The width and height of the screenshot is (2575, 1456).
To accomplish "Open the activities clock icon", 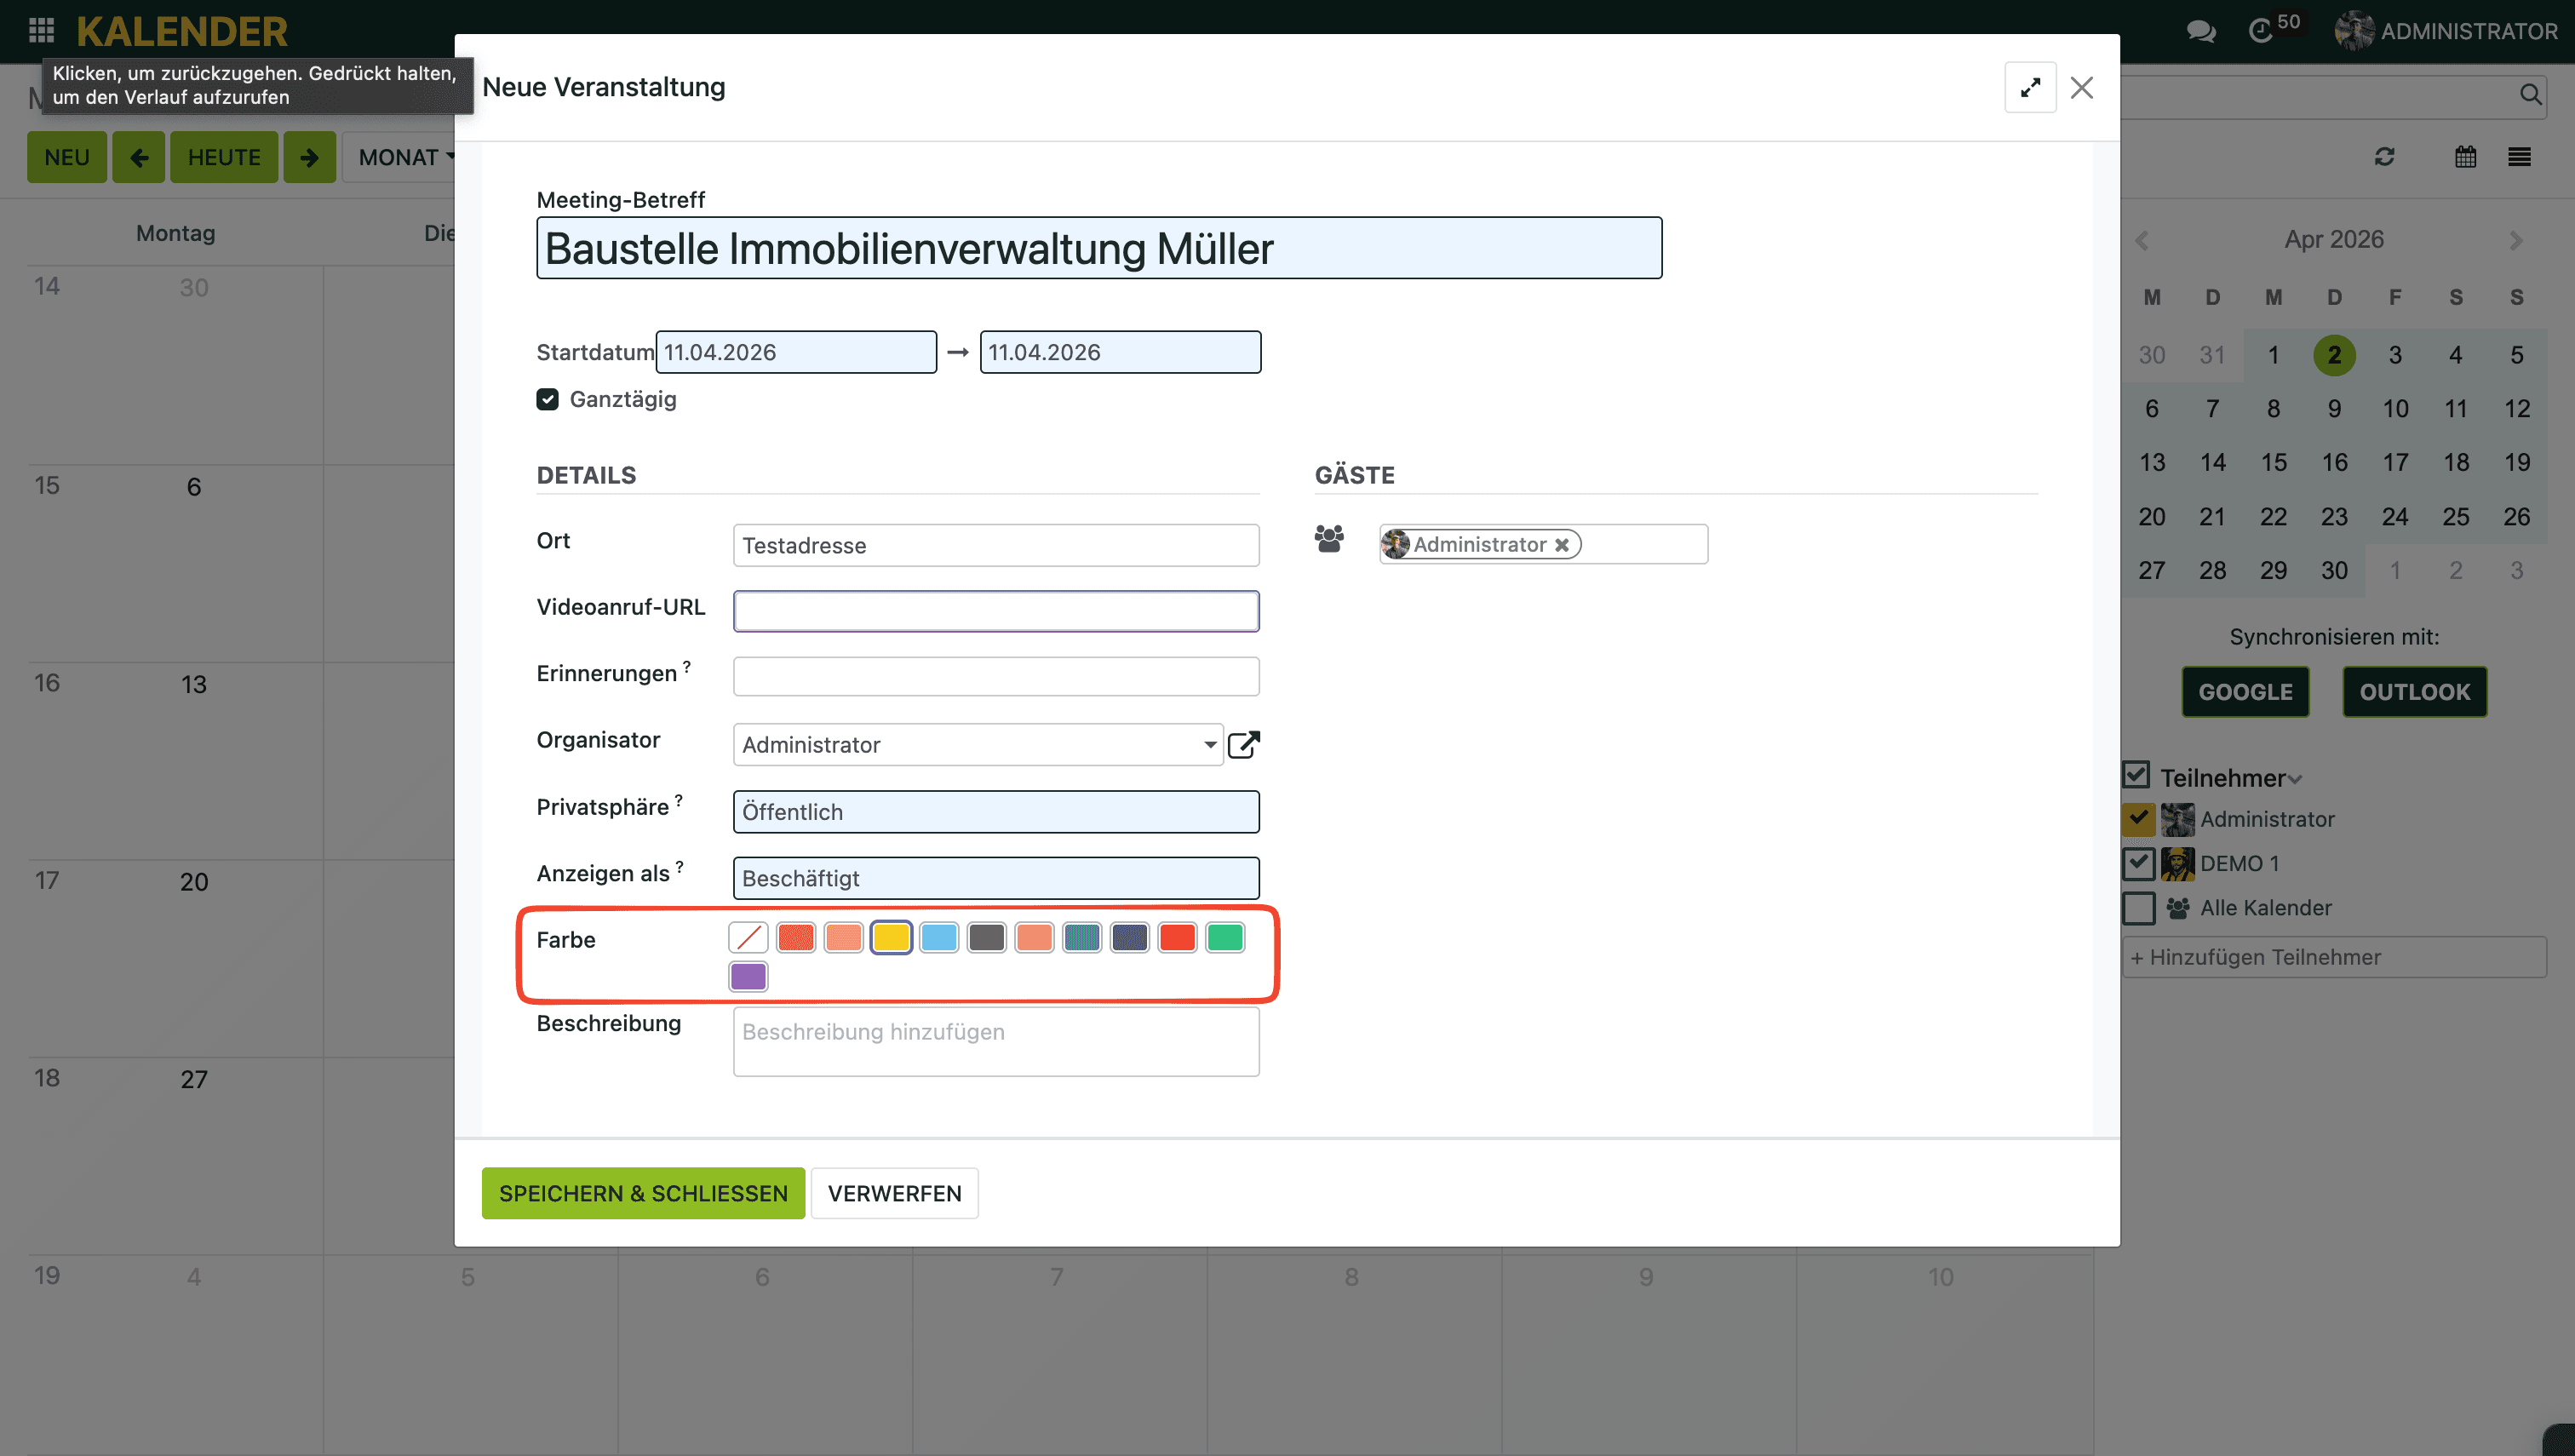I will (2261, 31).
